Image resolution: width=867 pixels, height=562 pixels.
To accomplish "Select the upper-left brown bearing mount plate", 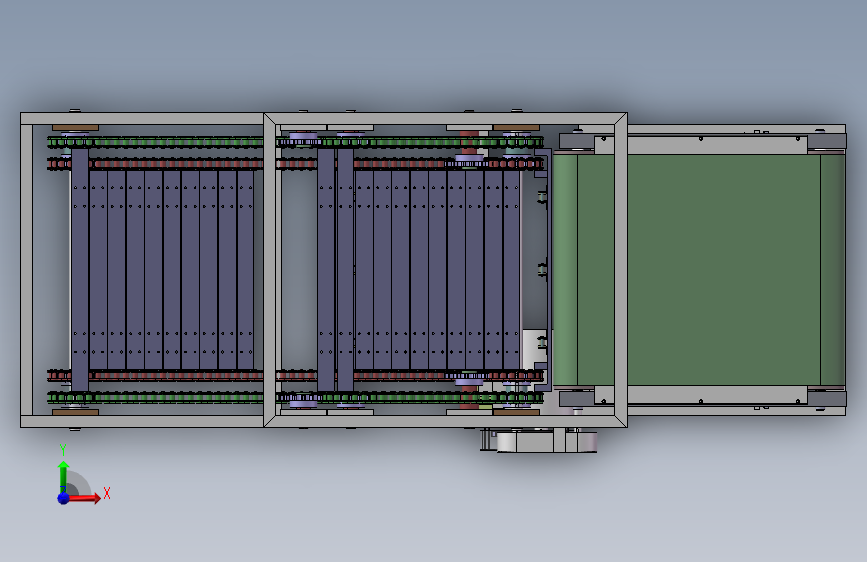I will pos(75,128).
